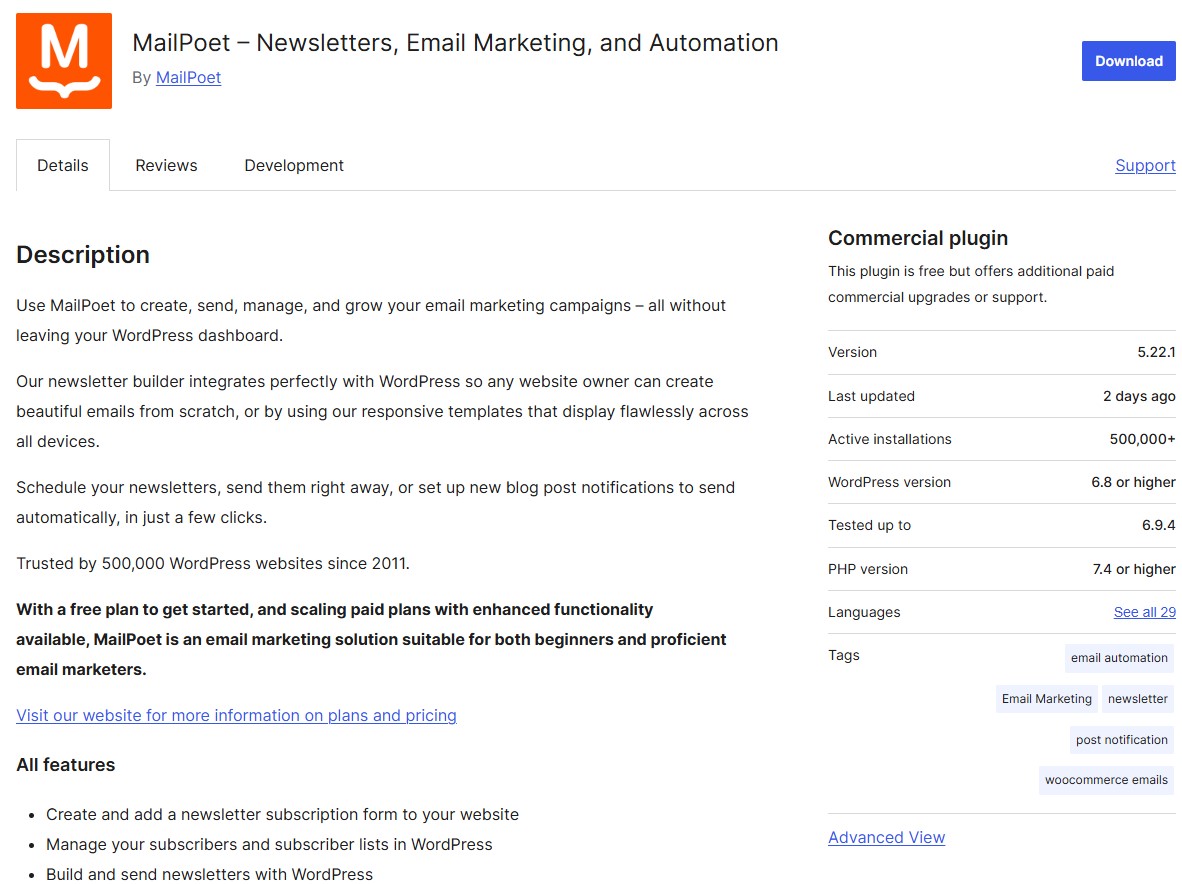Click the Last updated value

click(x=1139, y=396)
